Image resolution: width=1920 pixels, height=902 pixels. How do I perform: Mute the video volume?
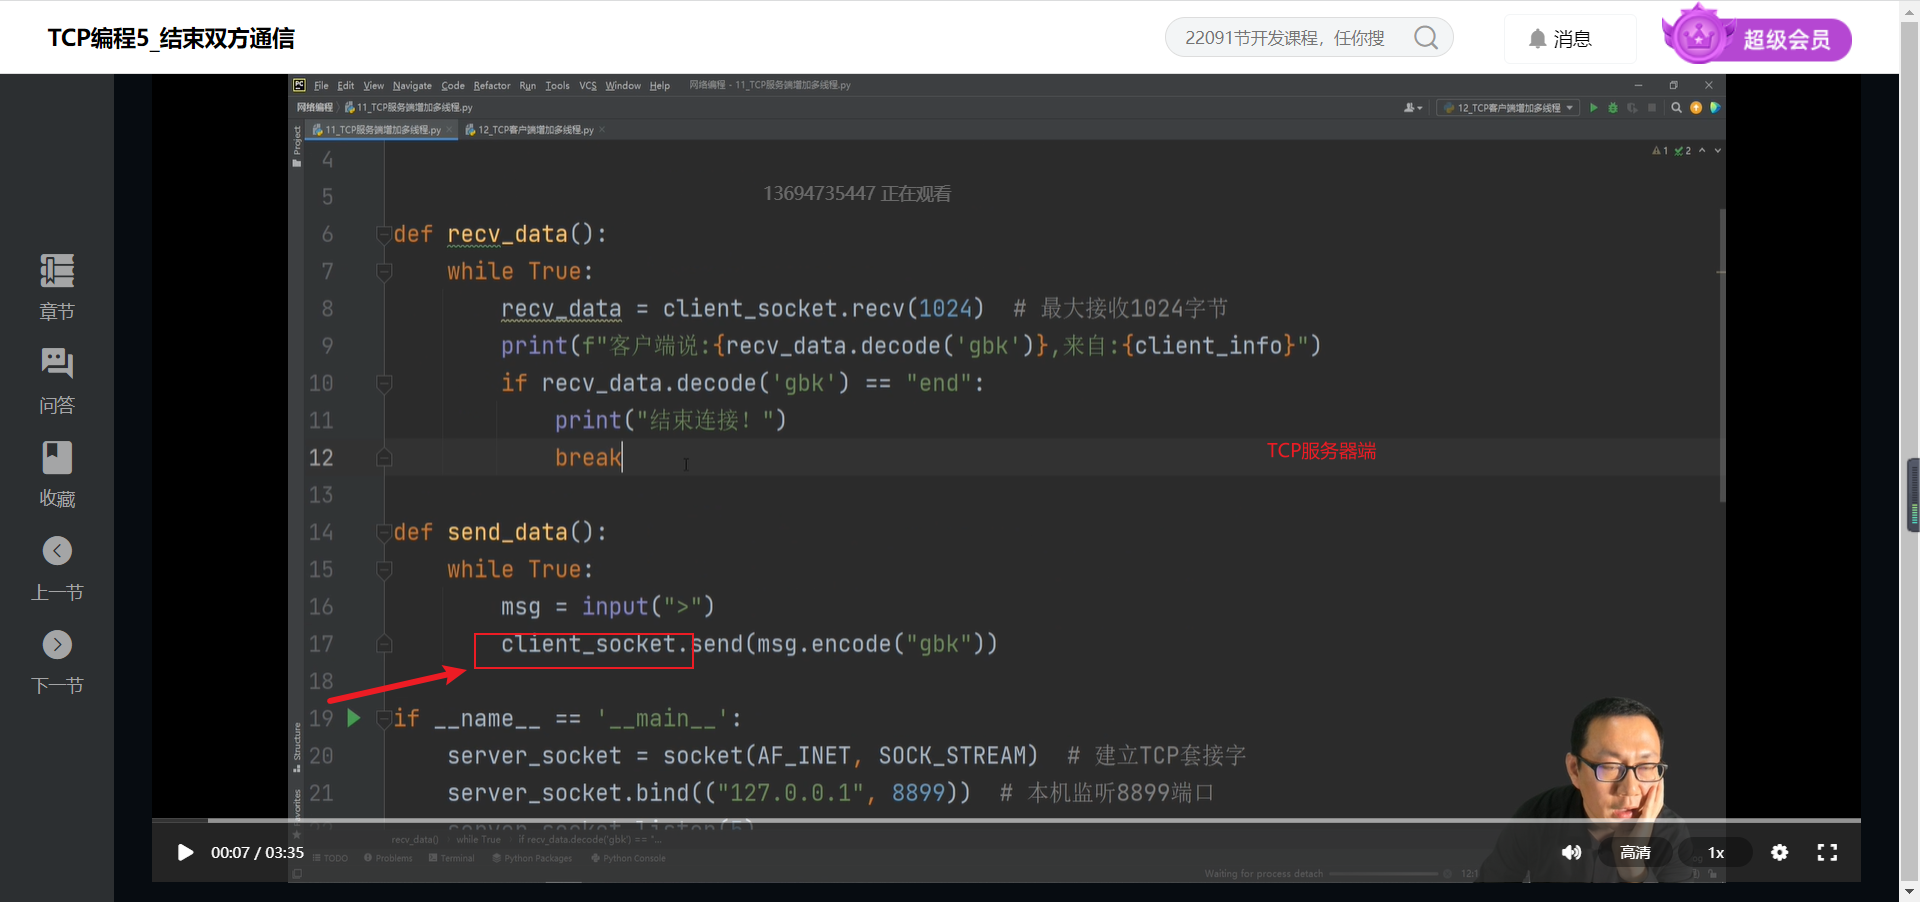(x=1571, y=852)
